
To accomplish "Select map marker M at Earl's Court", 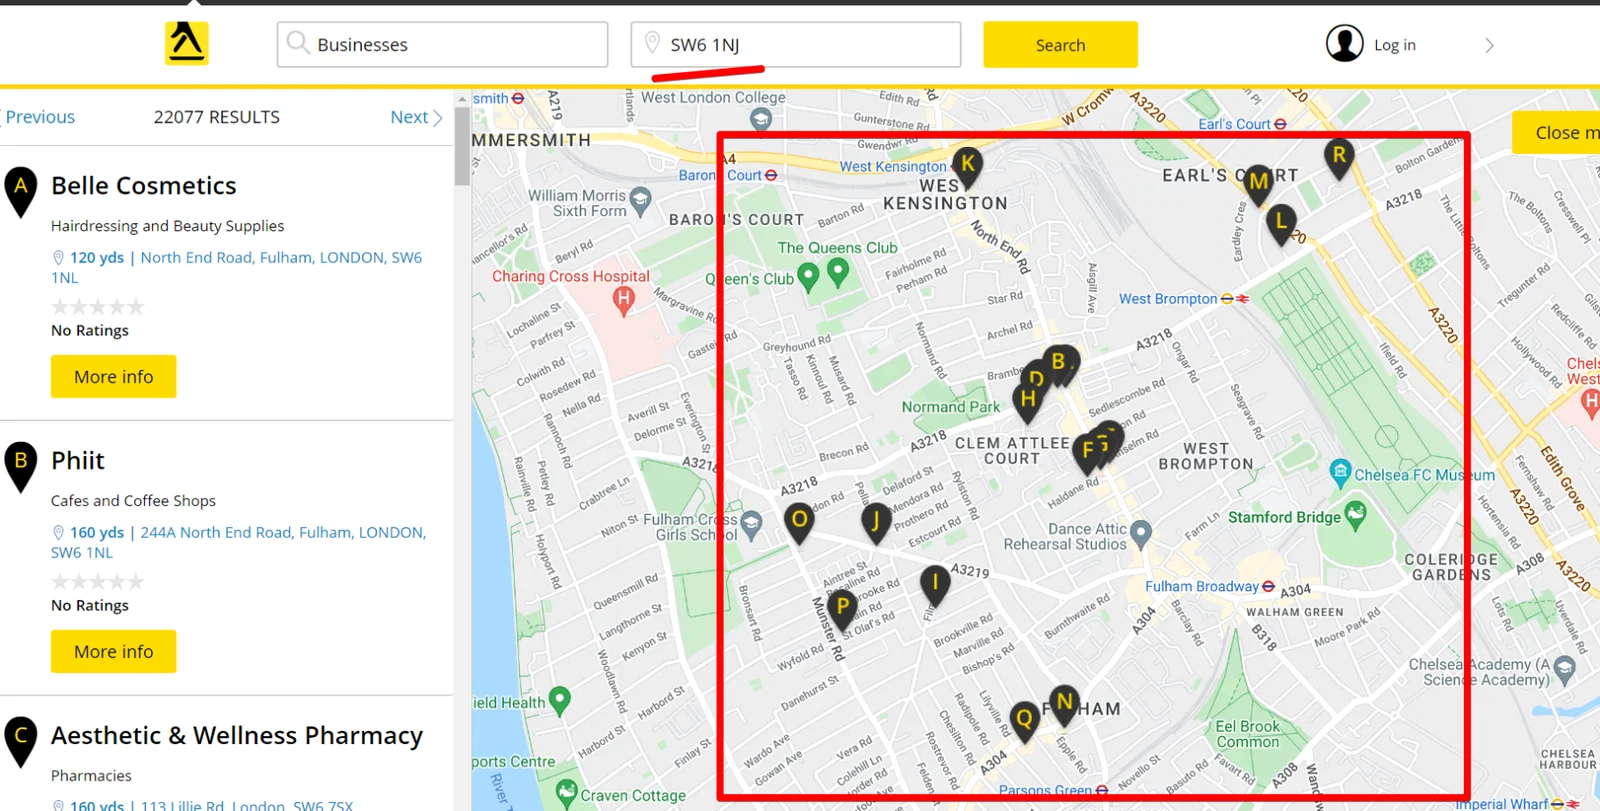I will (x=1258, y=184).
